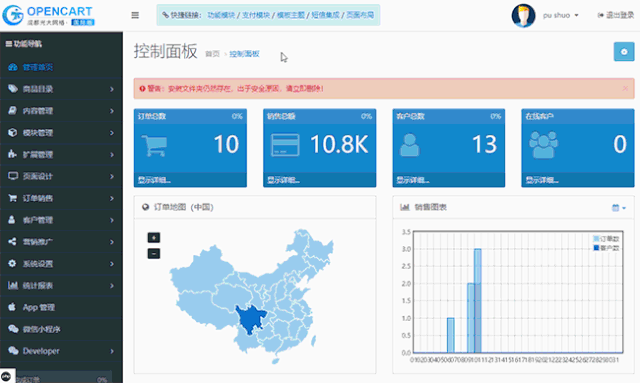Click the user avatar picture
This screenshot has height=383, width=640.
point(523,16)
